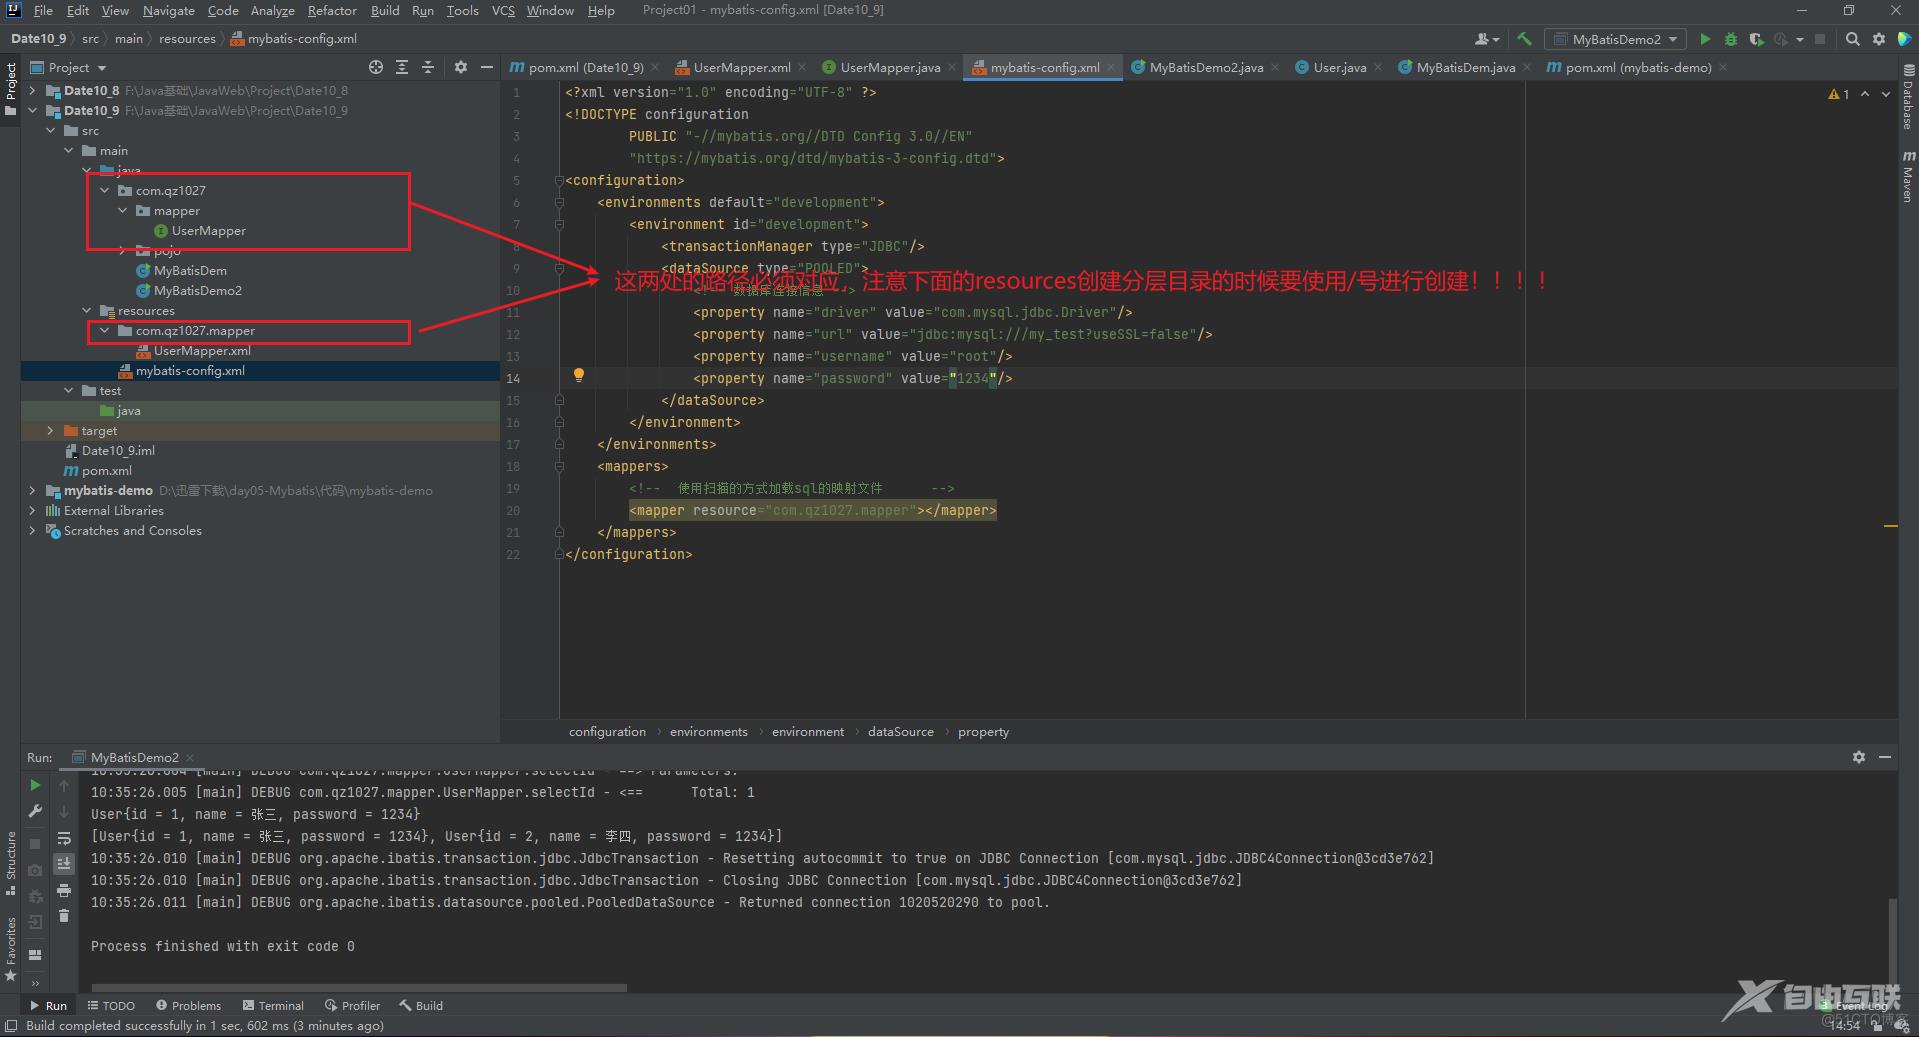
Task: Click the warning indicator in editor corner
Action: [1839, 94]
